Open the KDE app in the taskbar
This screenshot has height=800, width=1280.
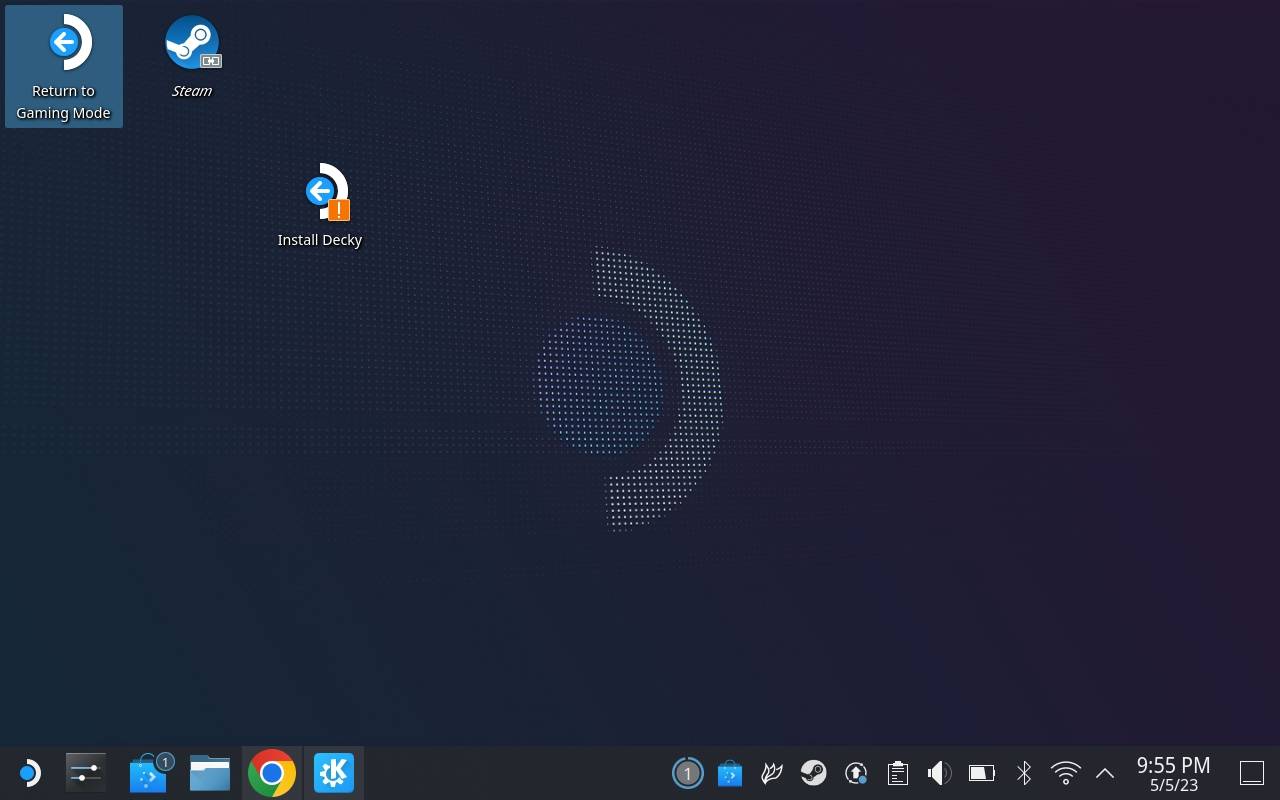click(334, 773)
